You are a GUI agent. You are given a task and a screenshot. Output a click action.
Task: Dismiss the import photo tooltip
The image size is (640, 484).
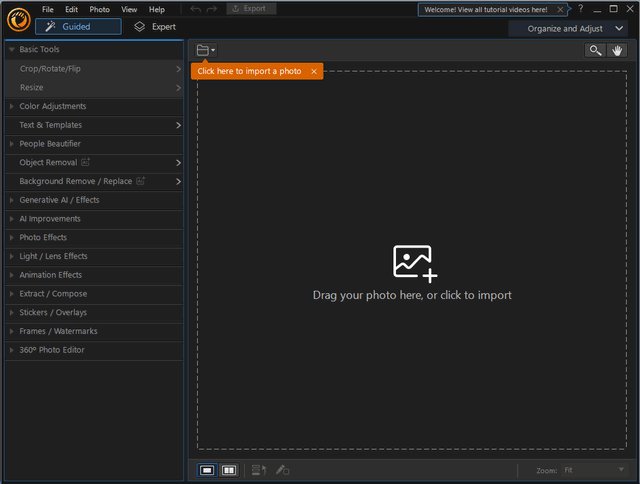[314, 71]
